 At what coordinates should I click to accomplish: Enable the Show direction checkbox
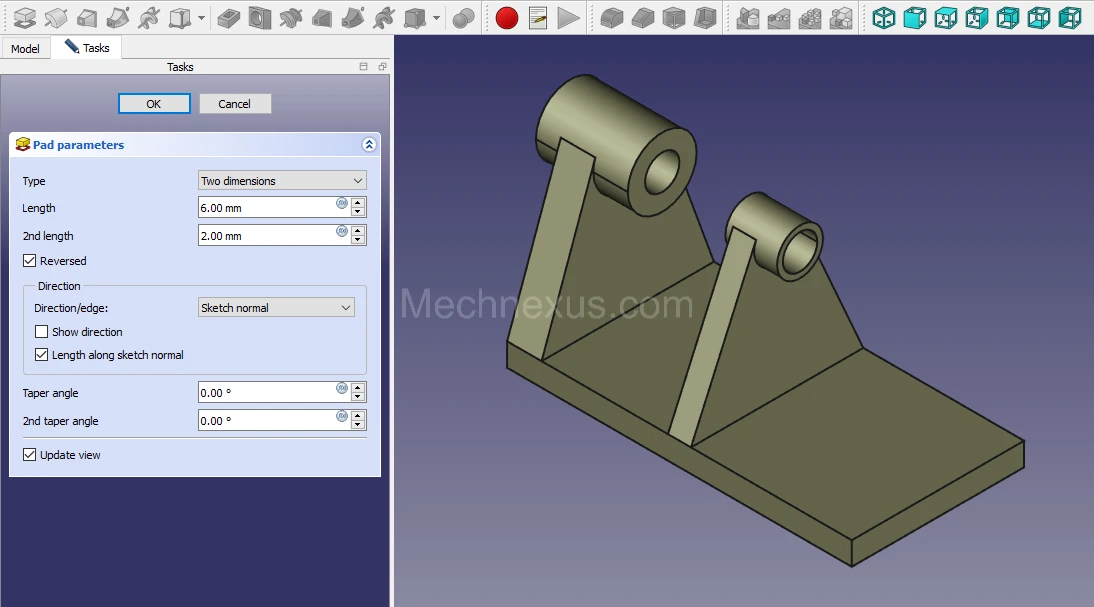41,332
